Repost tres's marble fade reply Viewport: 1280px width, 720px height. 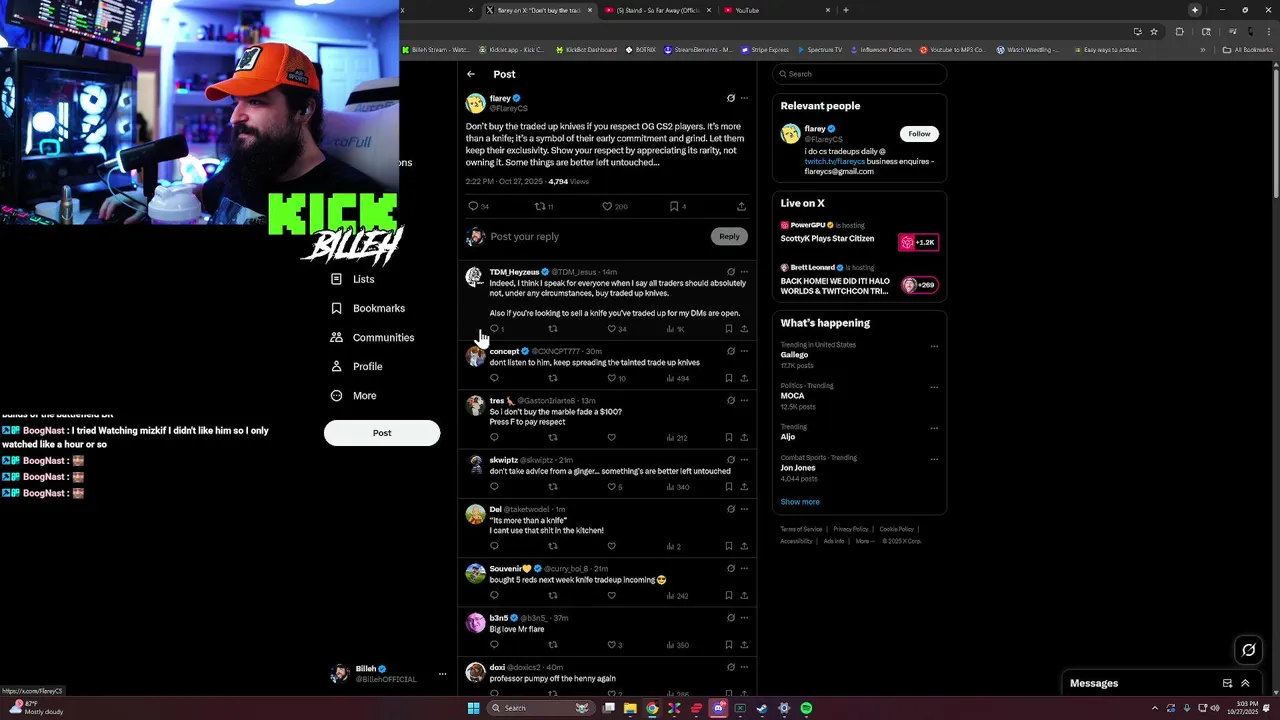[x=553, y=437]
